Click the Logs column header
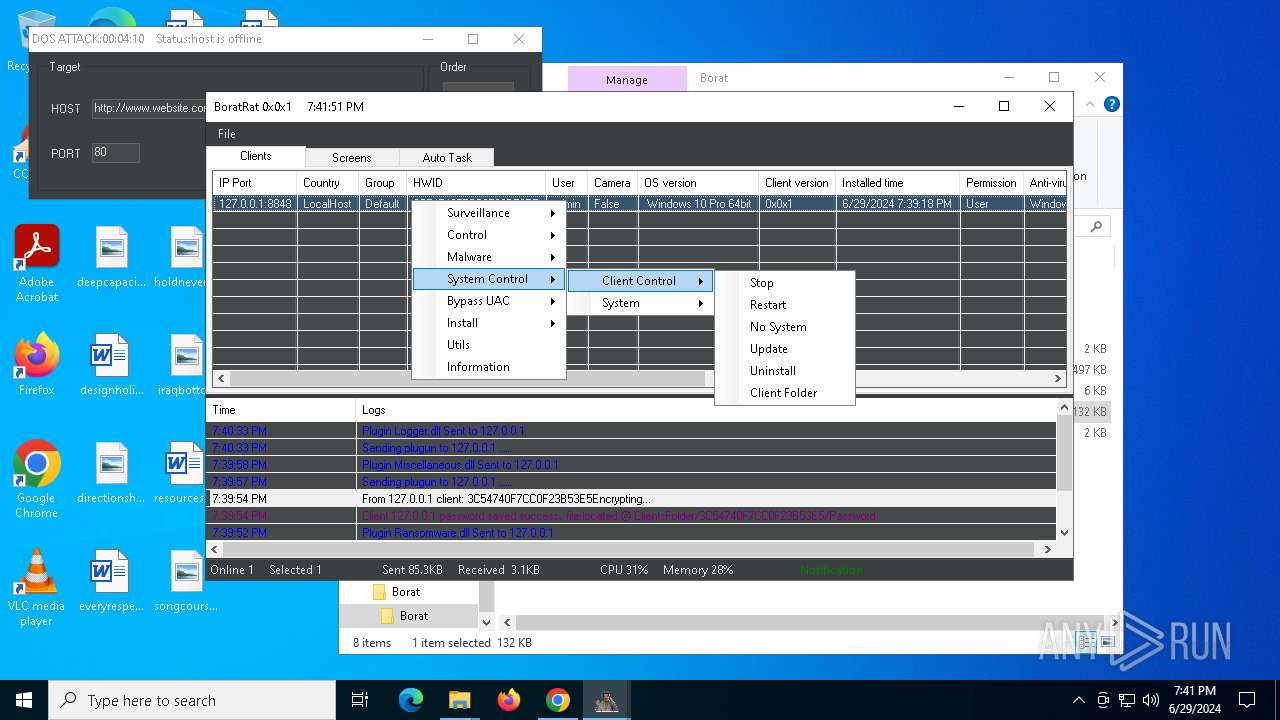 point(706,410)
